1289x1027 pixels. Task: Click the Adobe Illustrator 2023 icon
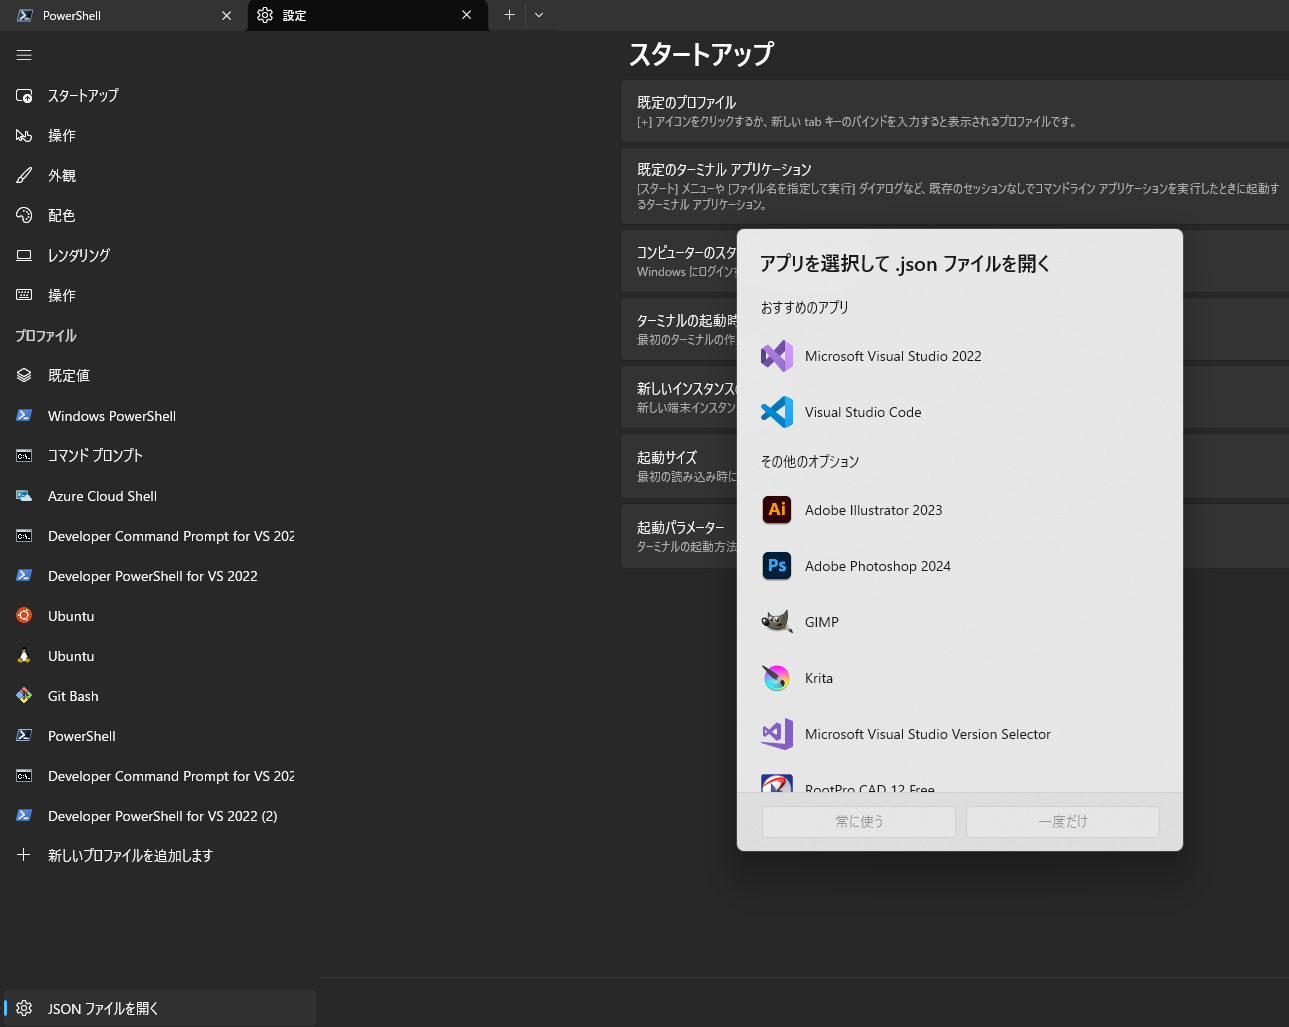[777, 510]
